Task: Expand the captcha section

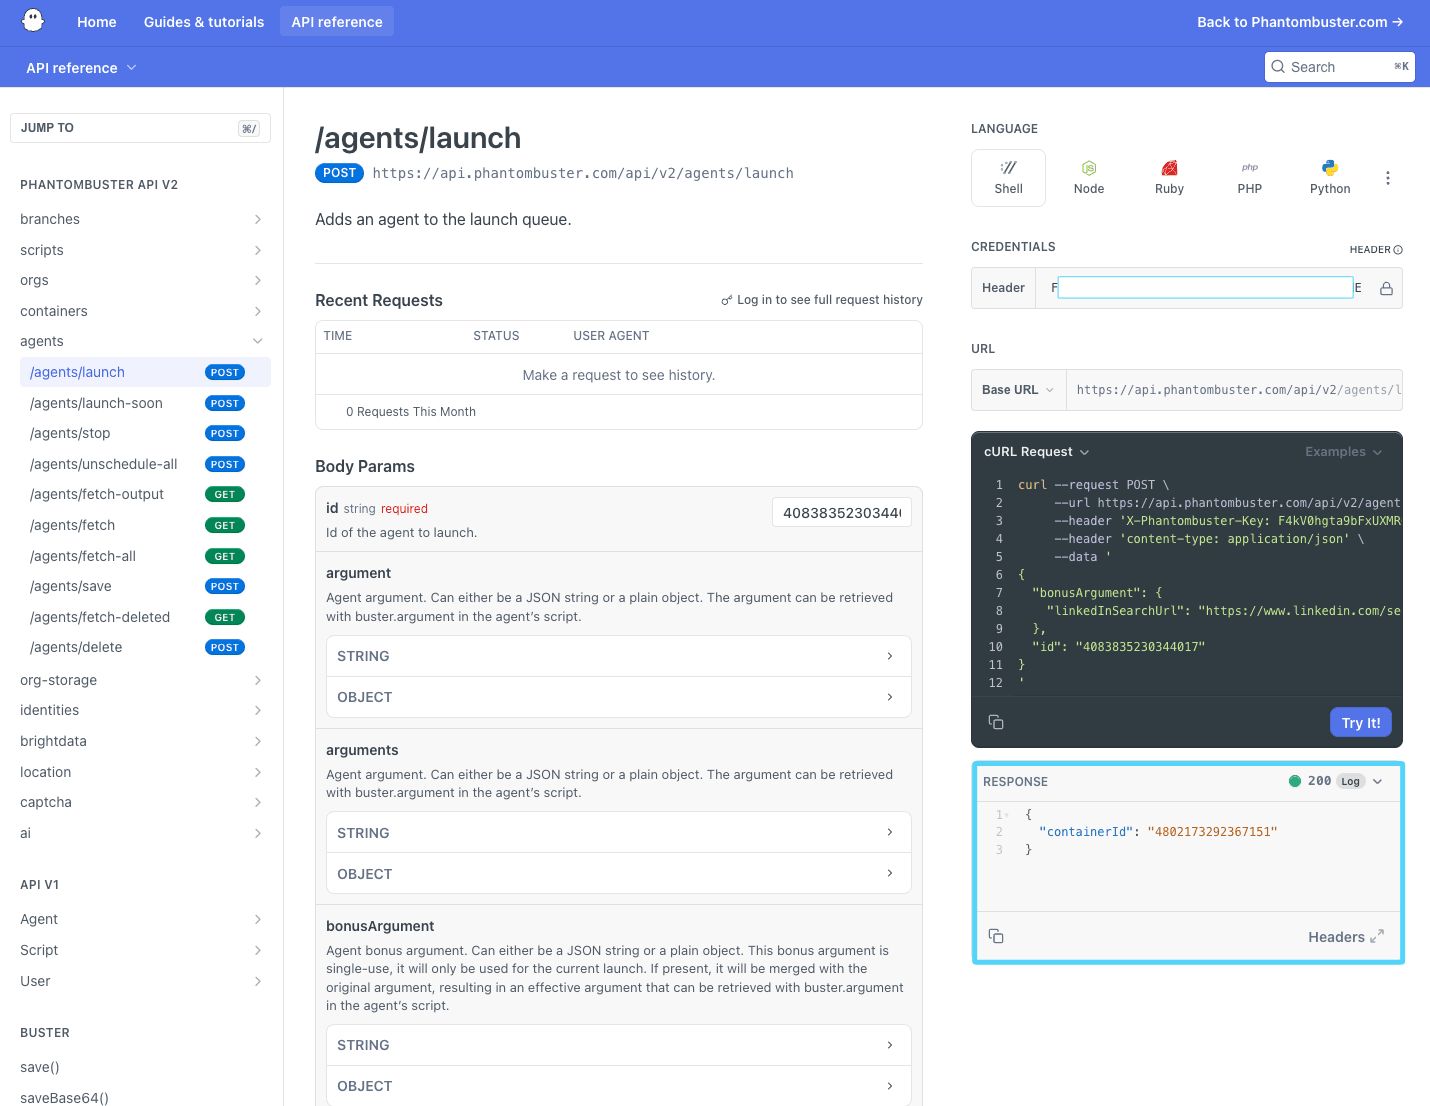Action: [x=257, y=802]
